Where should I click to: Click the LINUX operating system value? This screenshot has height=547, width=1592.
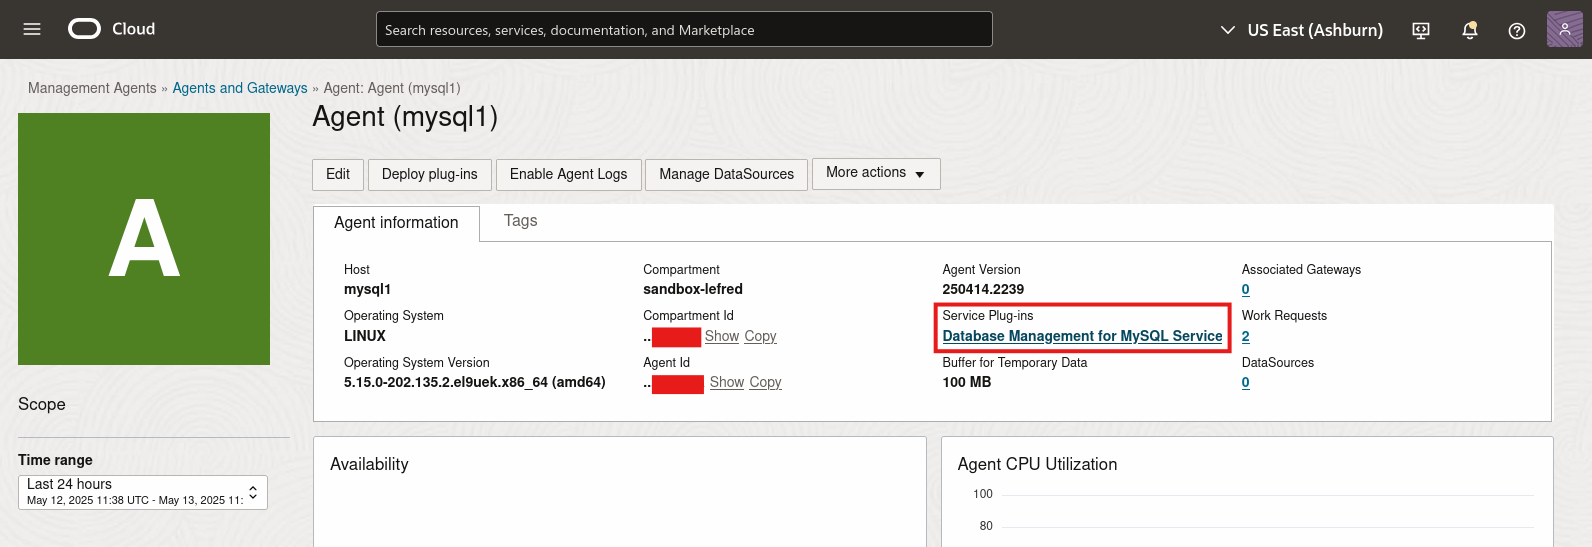(365, 336)
